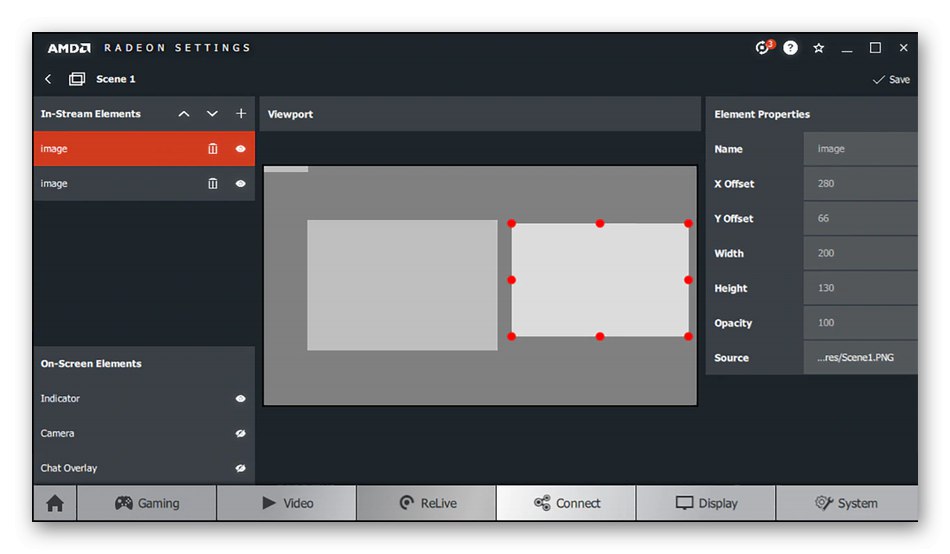Image resolution: width=950 pixels, height=554 pixels.
Task: Select the Connect tab
Action: (566, 503)
